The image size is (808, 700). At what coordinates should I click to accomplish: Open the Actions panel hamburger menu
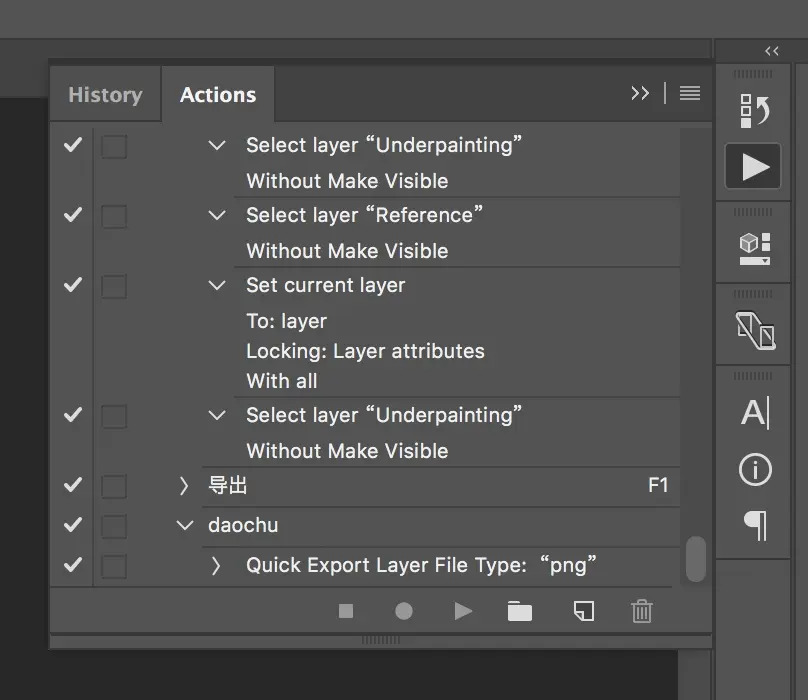(x=689, y=93)
